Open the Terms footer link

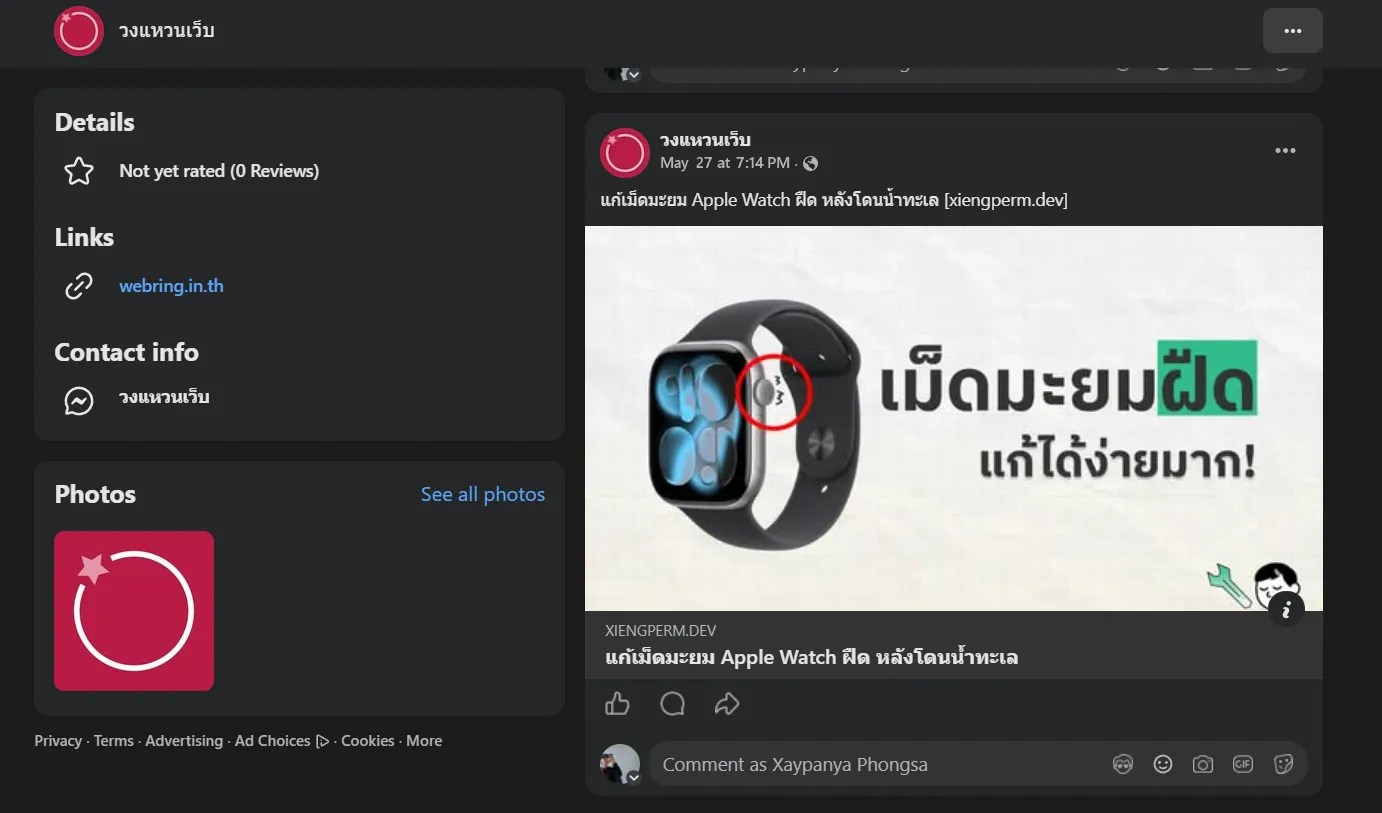coord(114,741)
